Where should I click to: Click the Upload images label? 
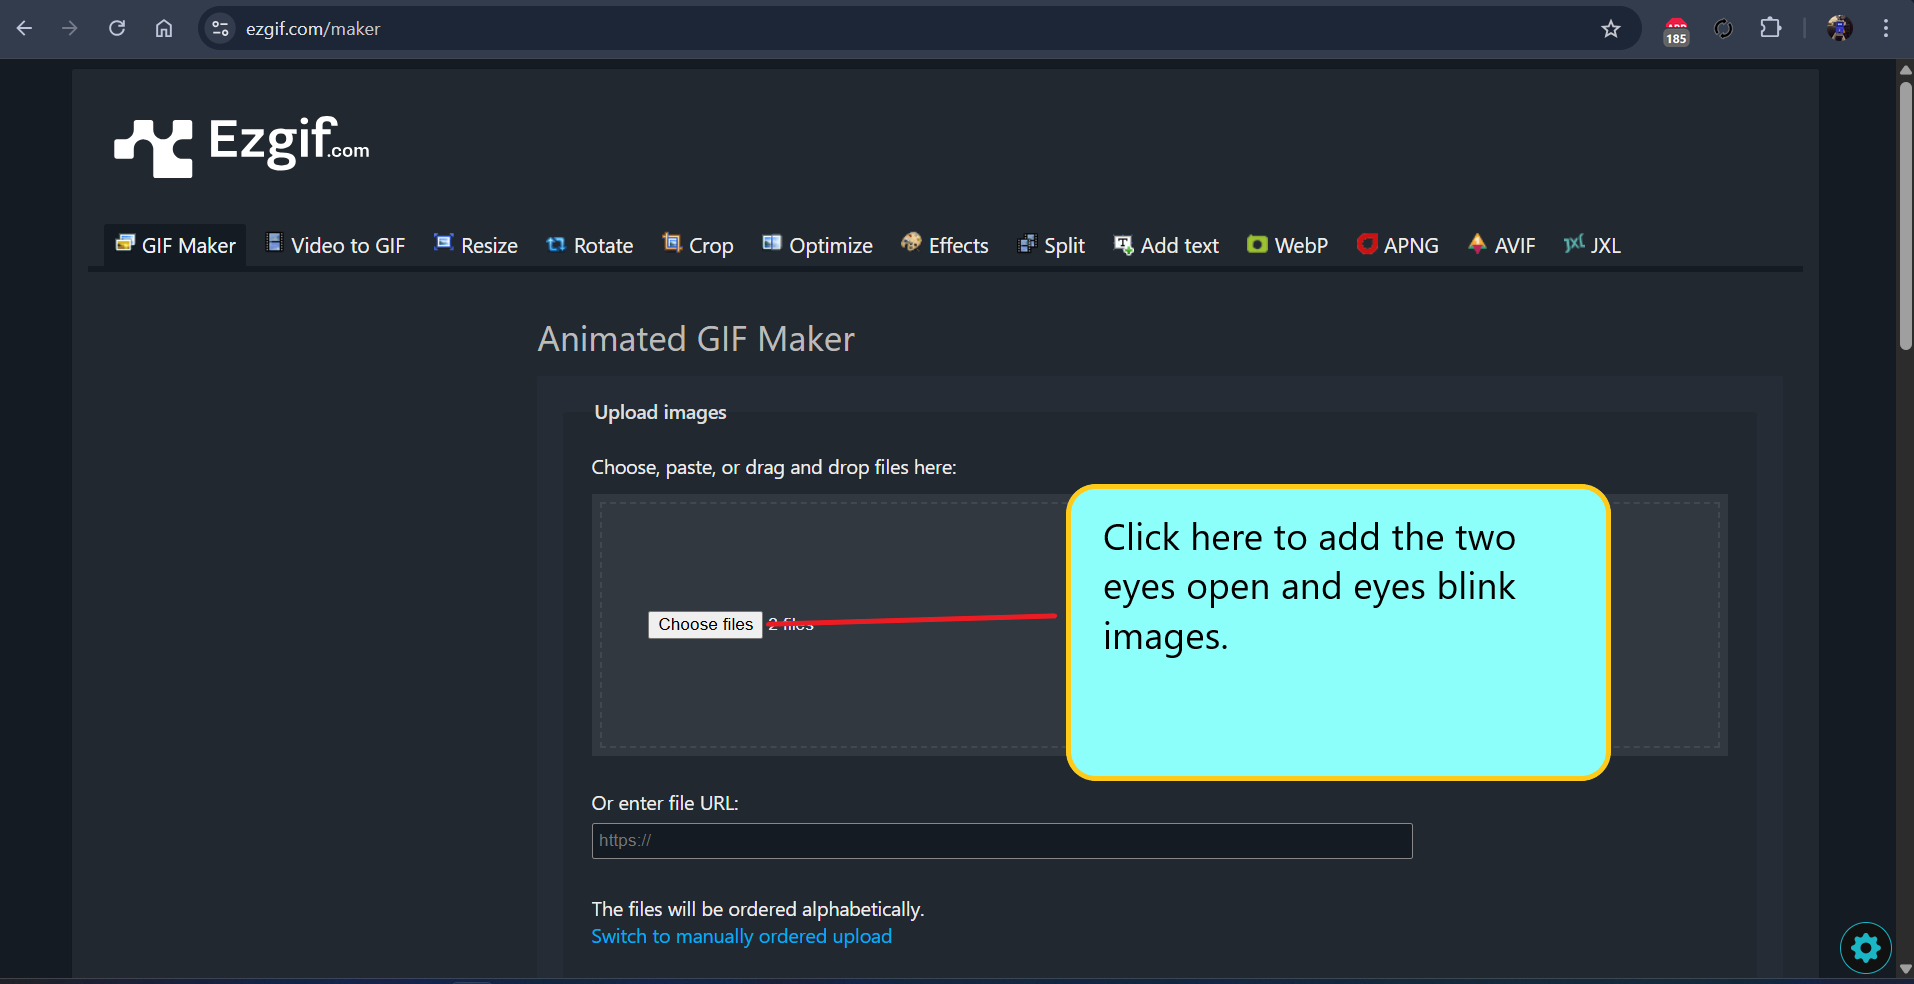660,412
